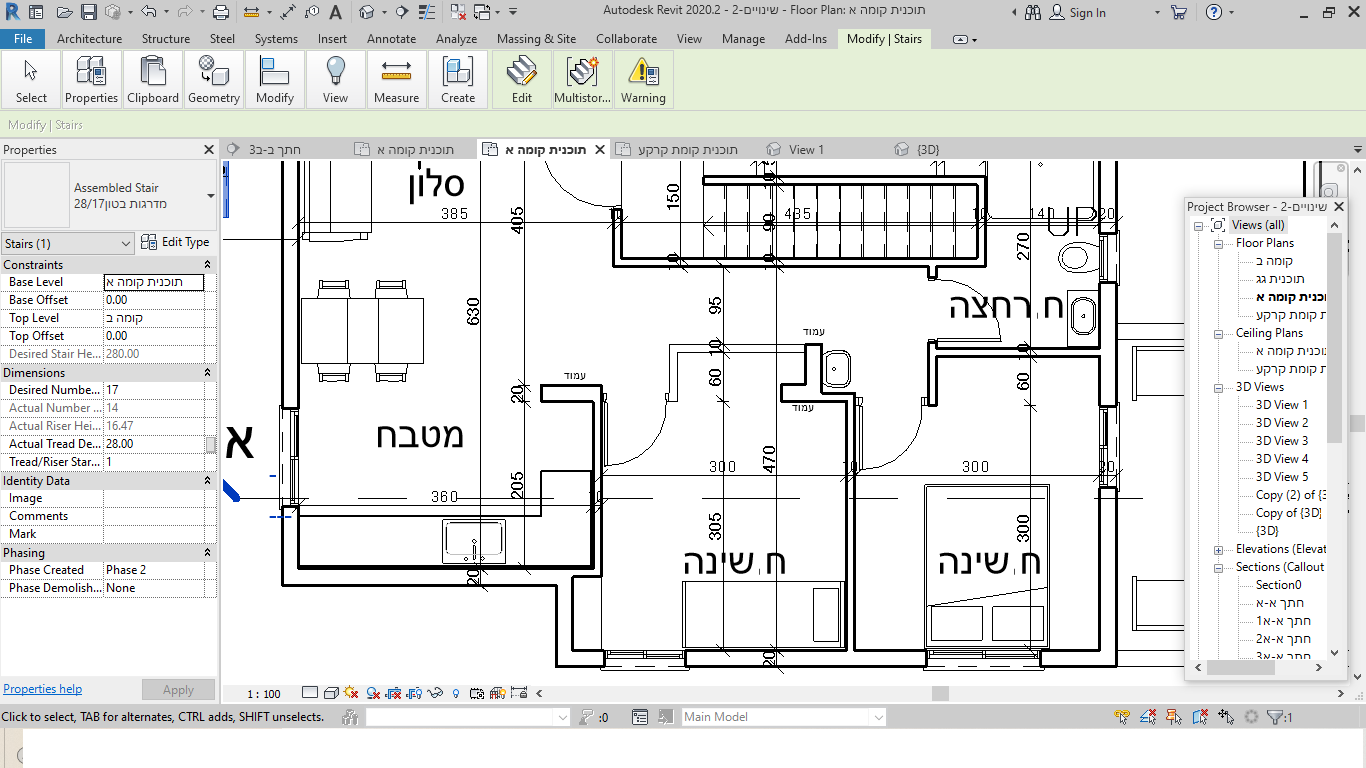Viewport: 1366px width, 768px height.
Task: Open the Clipboard ribbon panel
Action: click(x=153, y=79)
